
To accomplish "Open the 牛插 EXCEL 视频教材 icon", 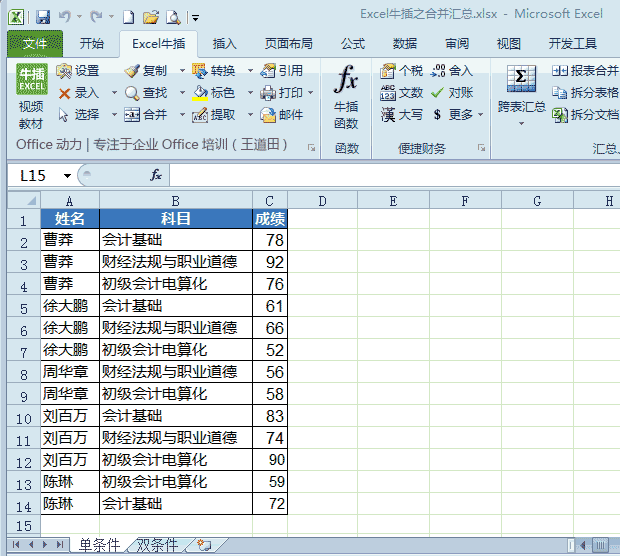I will [32, 96].
